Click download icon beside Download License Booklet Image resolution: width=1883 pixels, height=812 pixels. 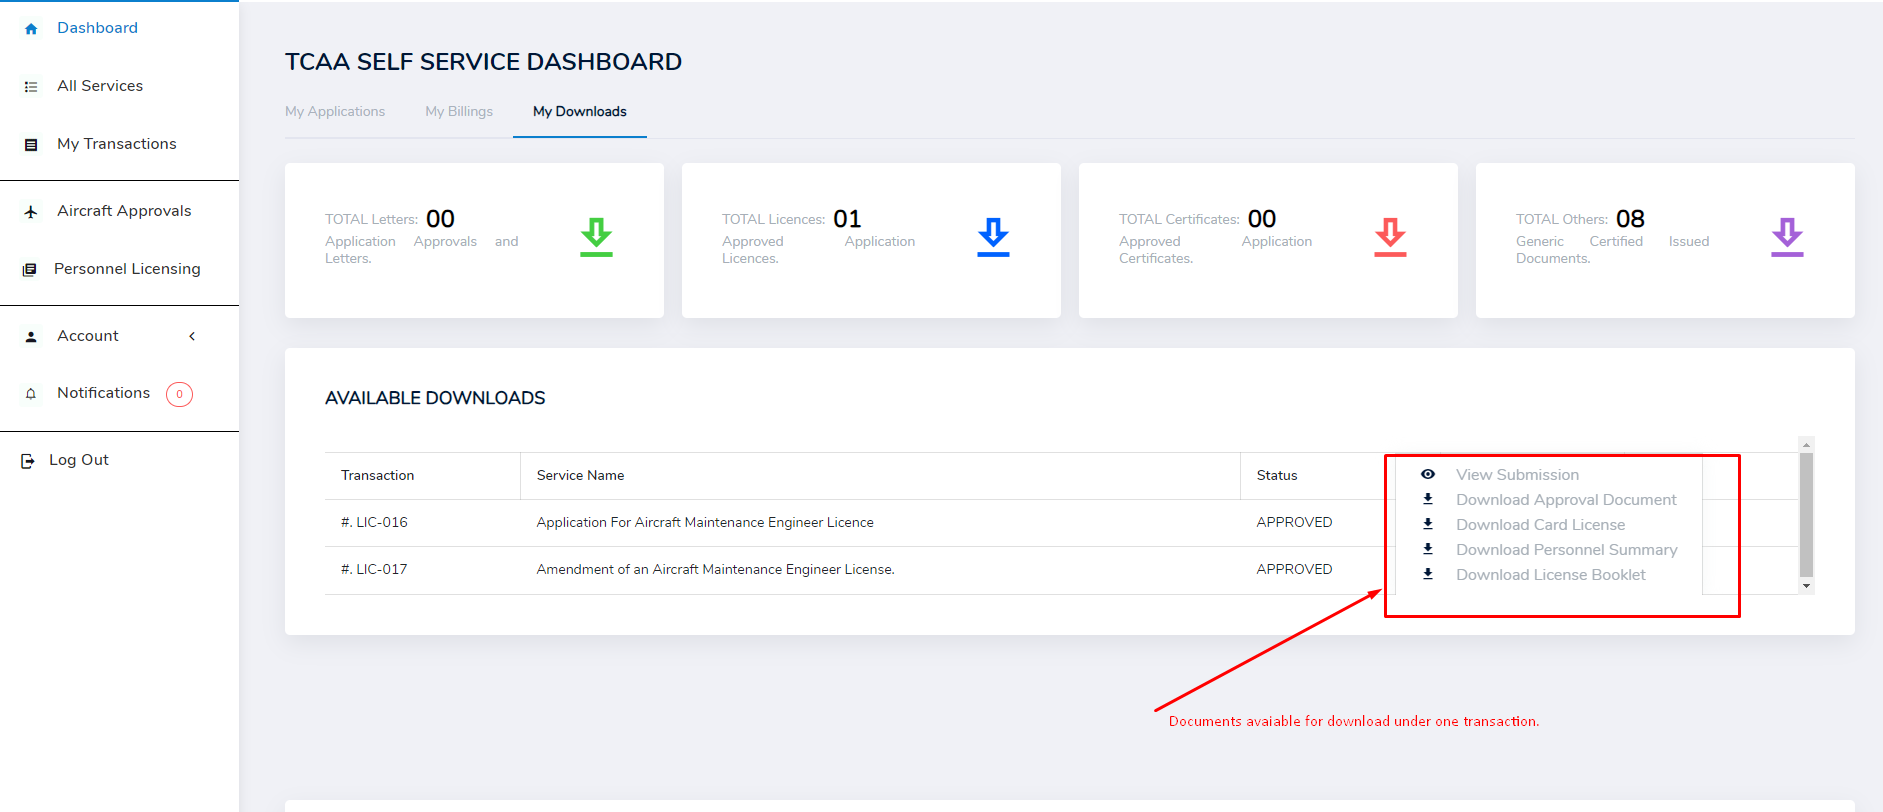click(1428, 574)
